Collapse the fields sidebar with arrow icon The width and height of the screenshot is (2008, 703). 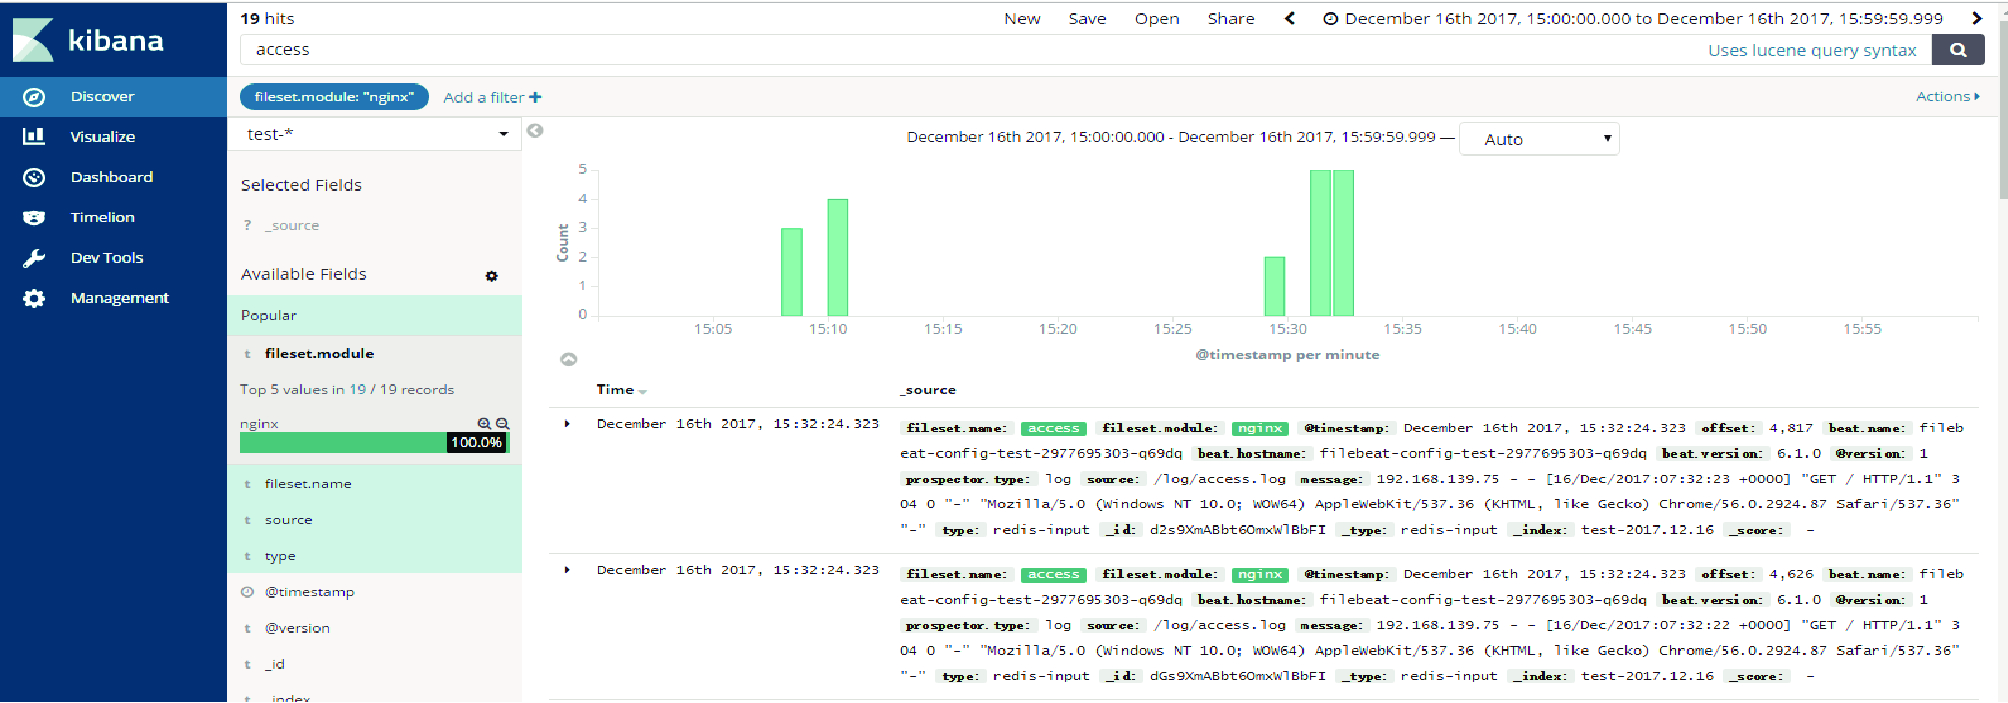(535, 131)
